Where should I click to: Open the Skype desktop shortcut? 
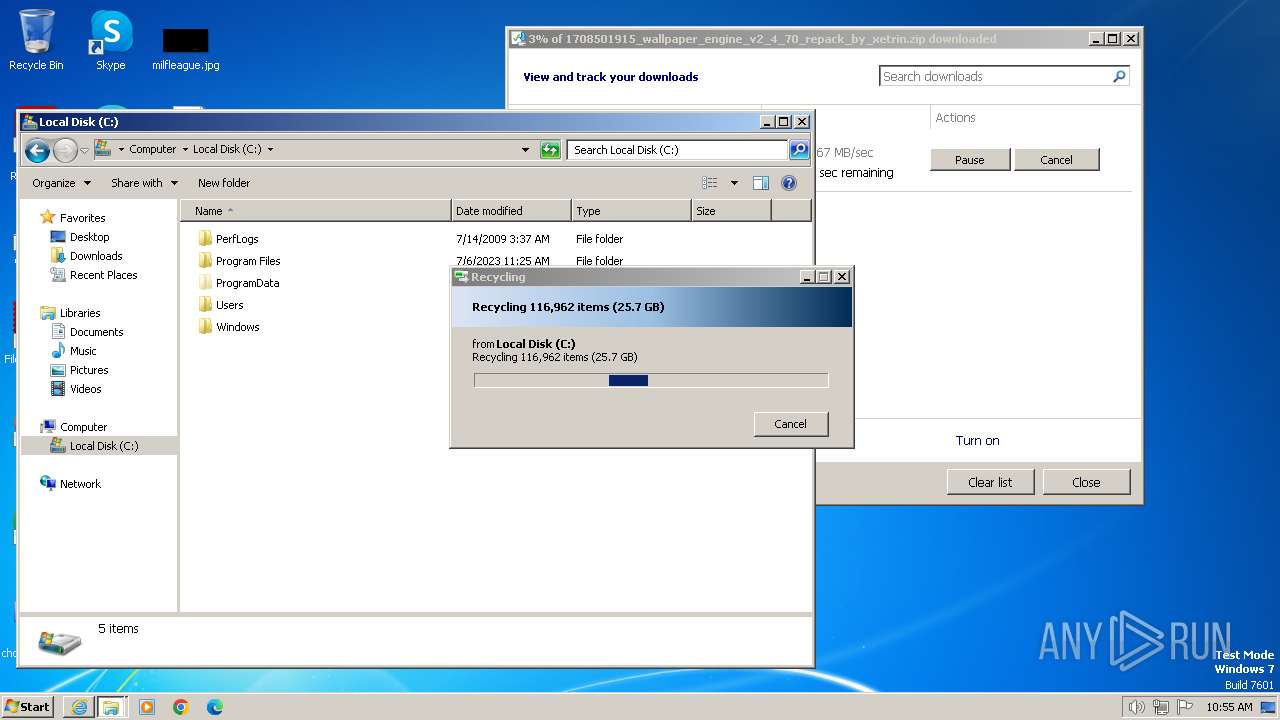(110, 40)
